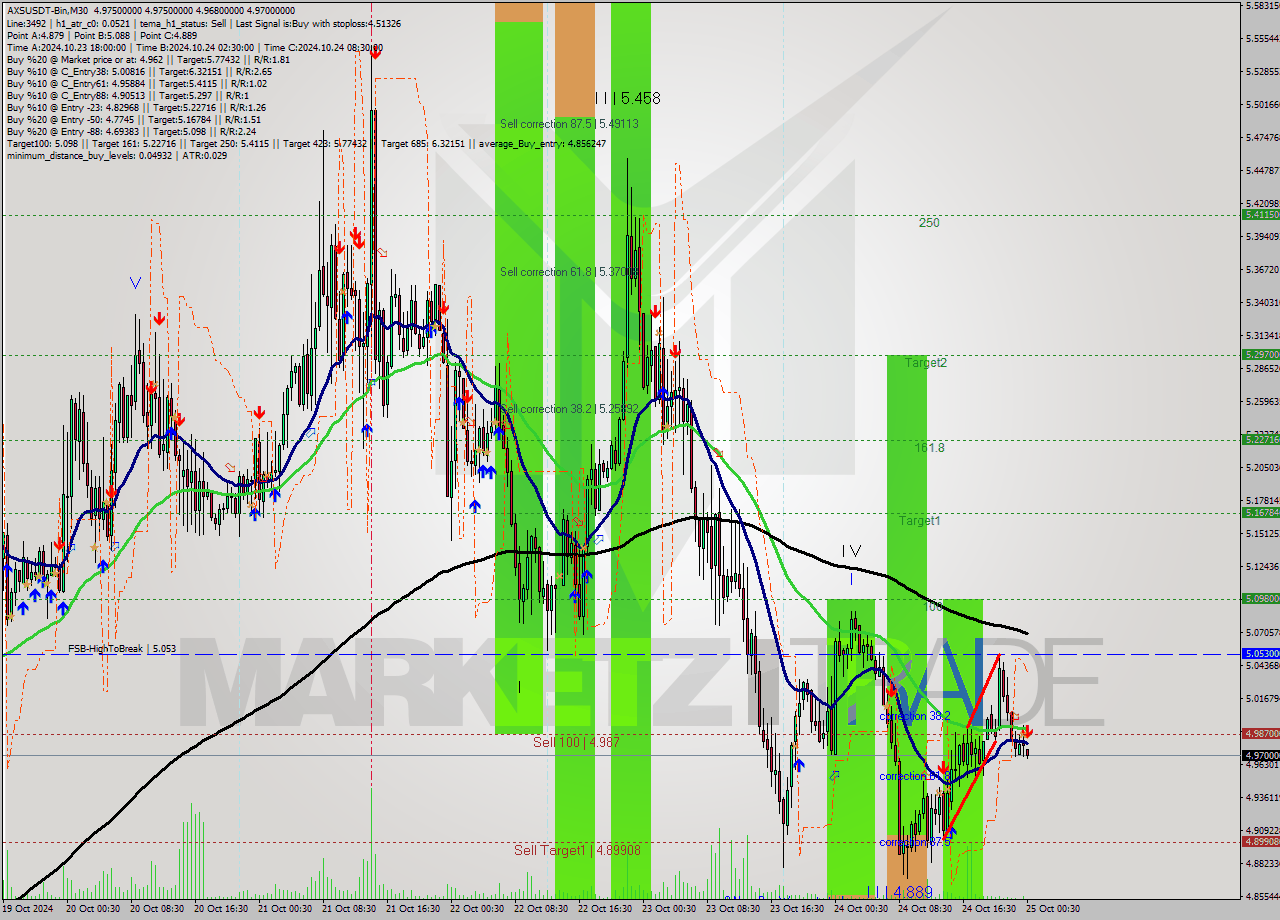
Task: Click the 'Sell correction 38.2' level label
Action: [x=569, y=409]
